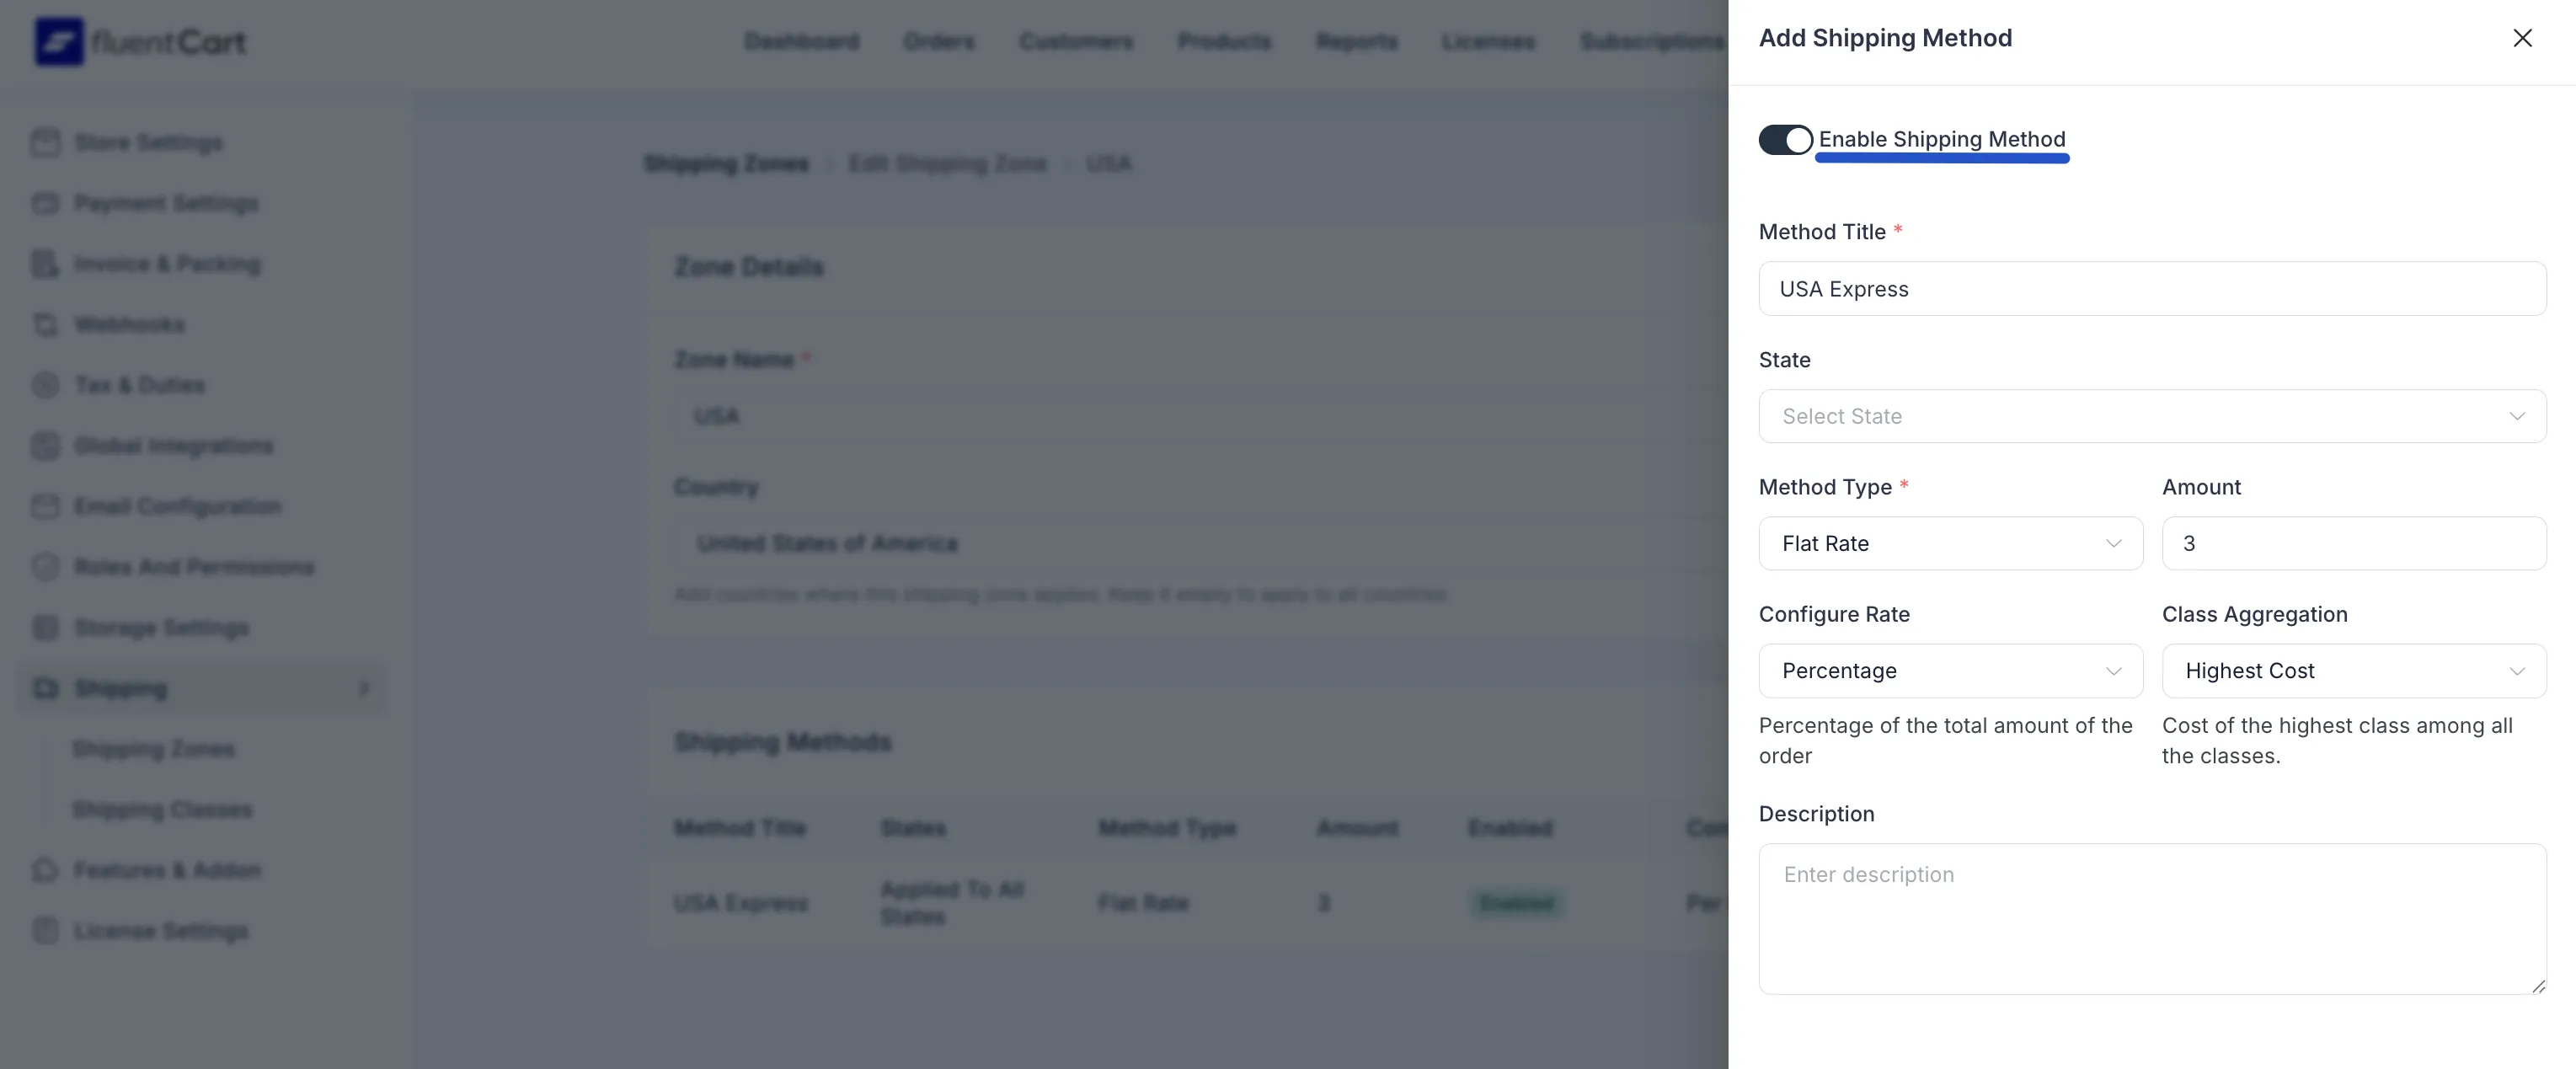Open Storage Settings via its sidebar icon
The image size is (2576, 1069).
click(45, 627)
